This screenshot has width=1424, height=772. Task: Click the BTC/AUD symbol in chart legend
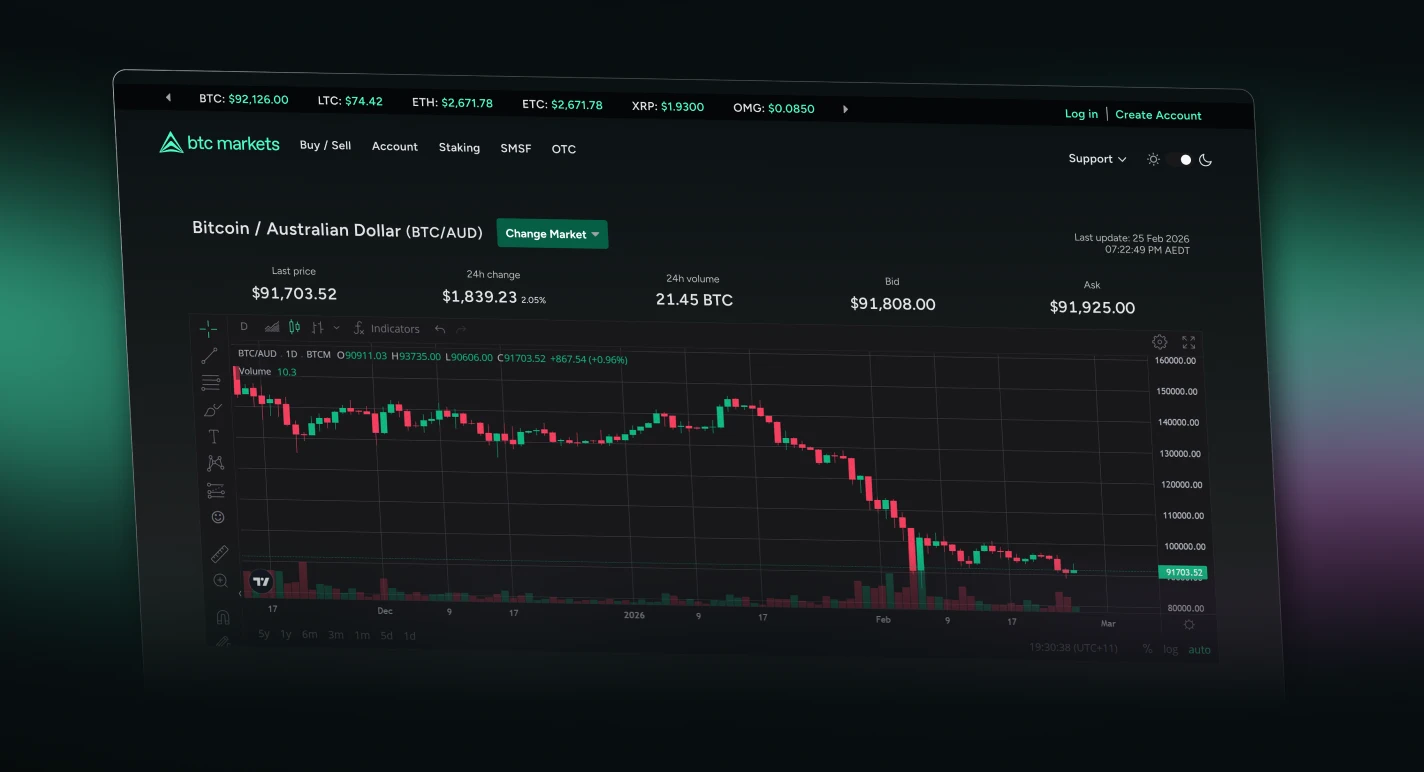pyautogui.click(x=257, y=354)
